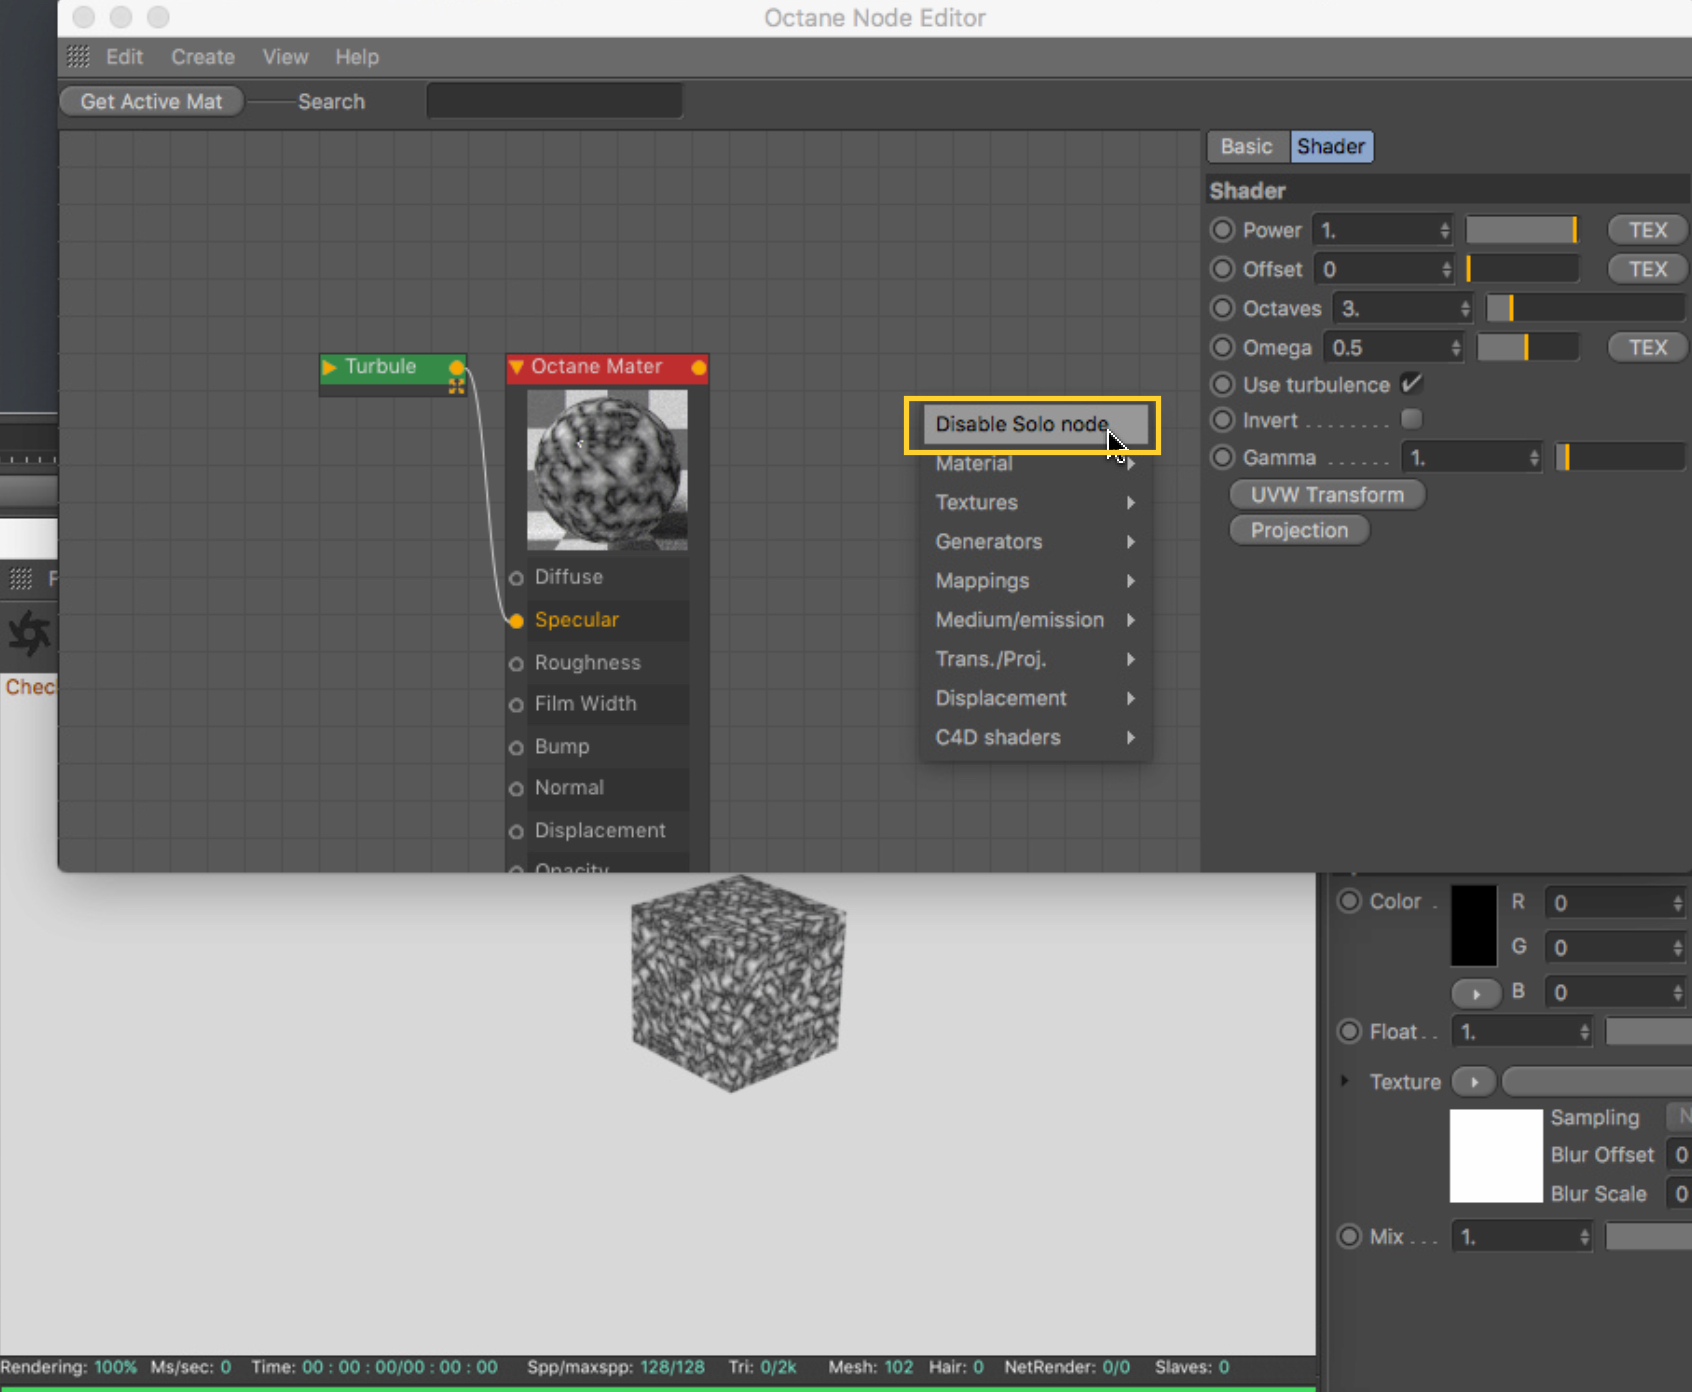Enable the Invert checkbox
The width and height of the screenshot is (1692, 1392).
pos(1412,419)
